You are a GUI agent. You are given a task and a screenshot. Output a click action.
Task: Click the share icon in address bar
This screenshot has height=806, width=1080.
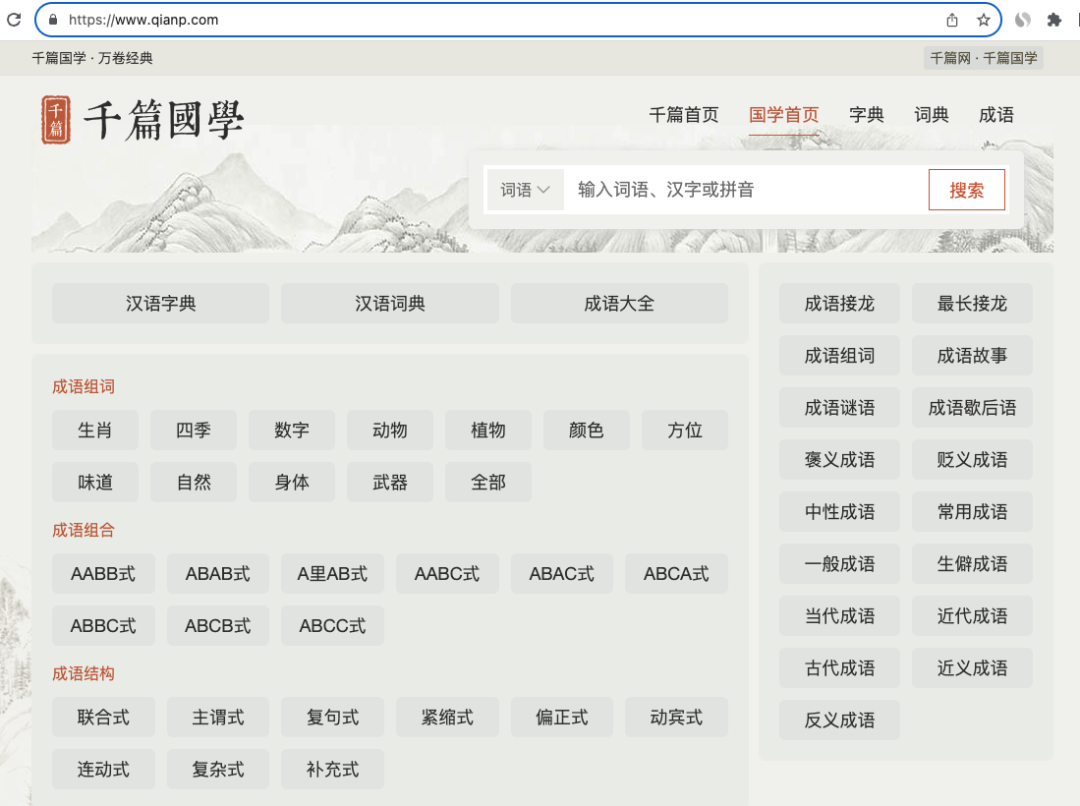pos(952,20)
